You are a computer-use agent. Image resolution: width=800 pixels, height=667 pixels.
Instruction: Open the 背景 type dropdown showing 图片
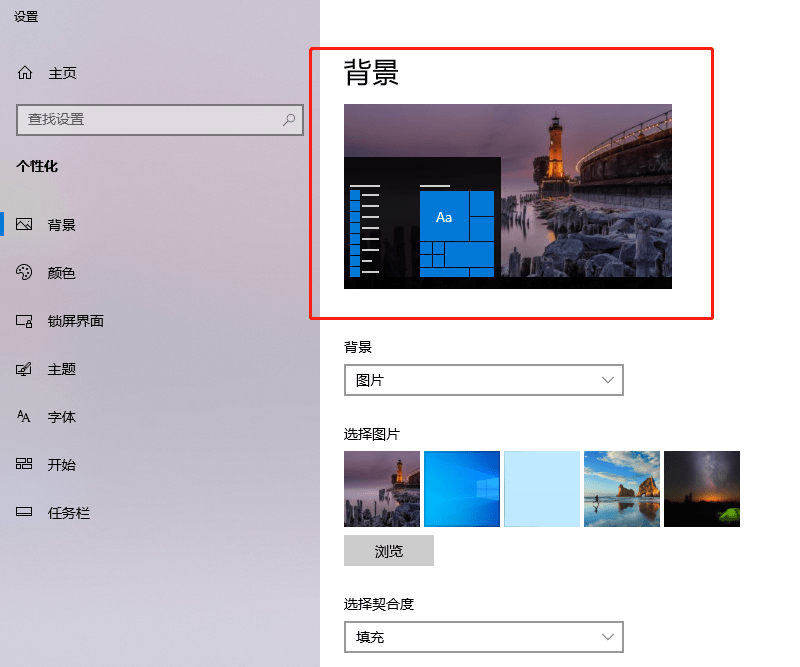point(483,380)
